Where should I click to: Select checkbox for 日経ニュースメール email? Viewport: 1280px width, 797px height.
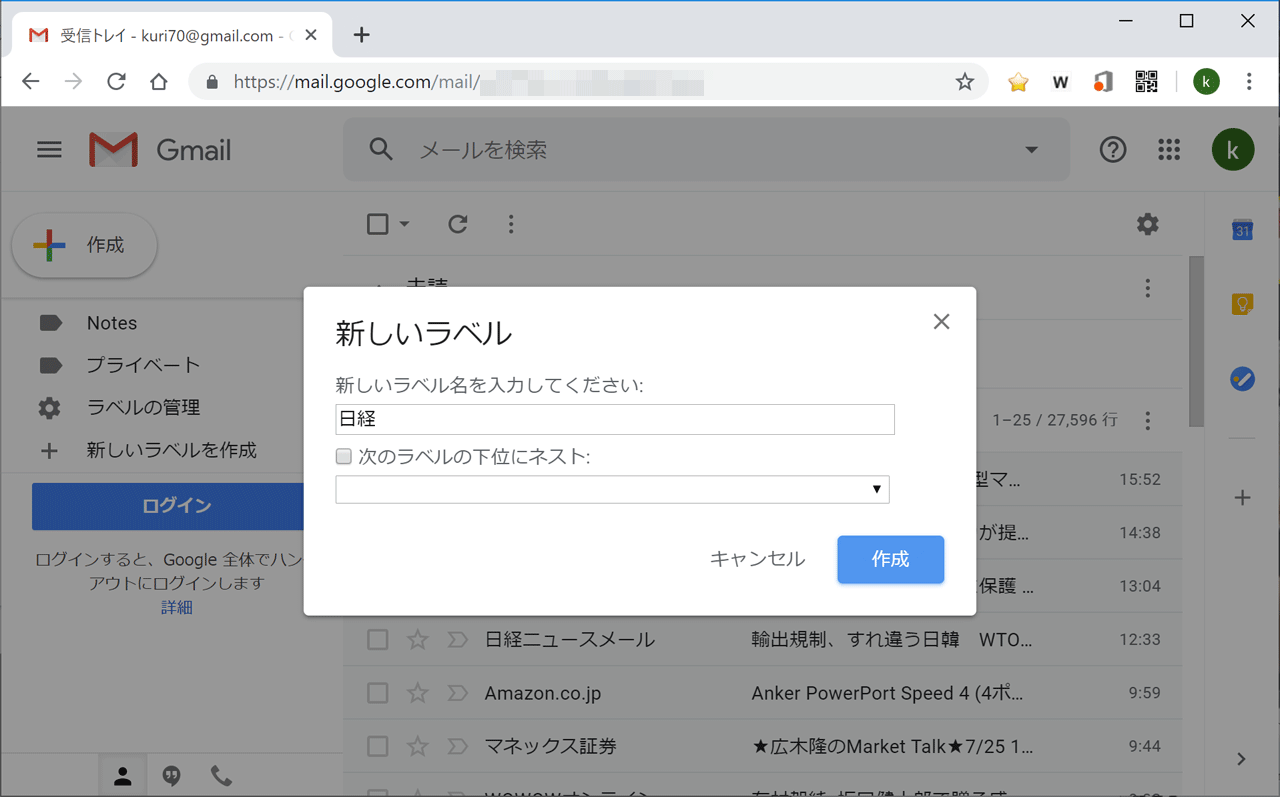click(x=377, y=639)
